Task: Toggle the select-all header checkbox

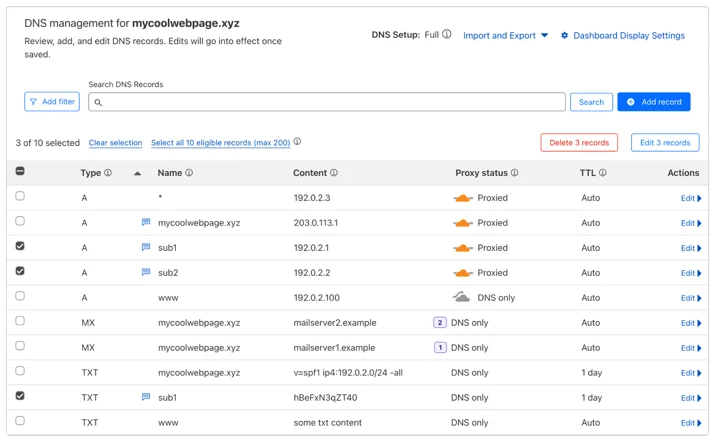Action: coord(20,171)
